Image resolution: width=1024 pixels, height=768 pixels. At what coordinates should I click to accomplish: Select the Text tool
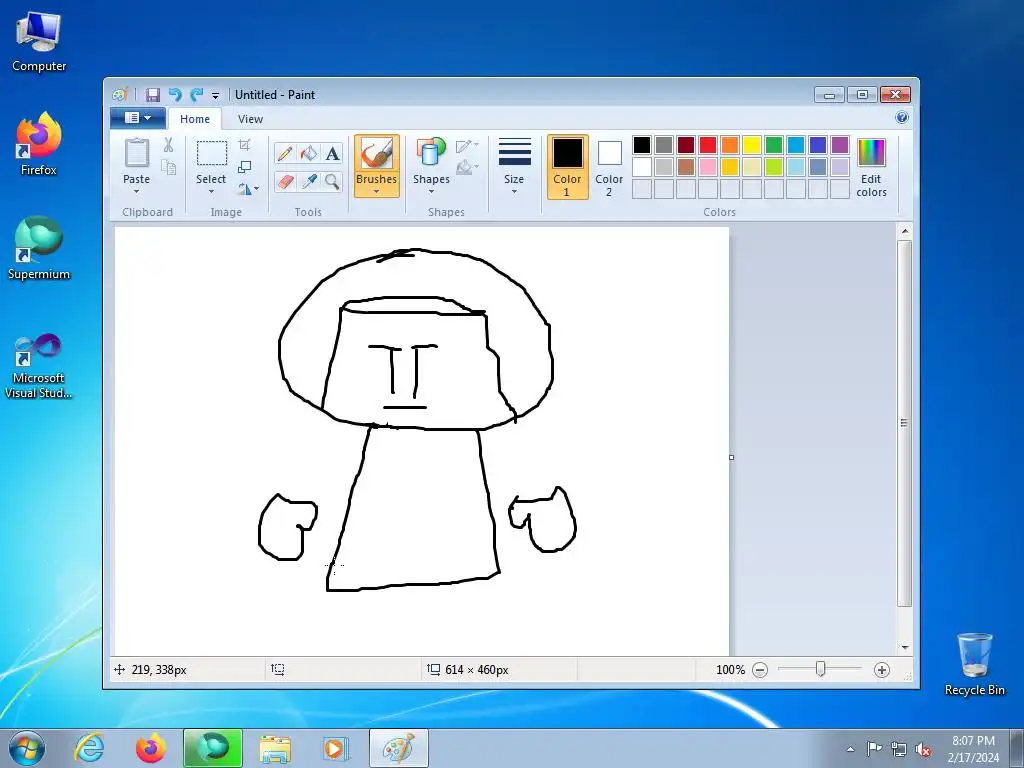[332, 153]
